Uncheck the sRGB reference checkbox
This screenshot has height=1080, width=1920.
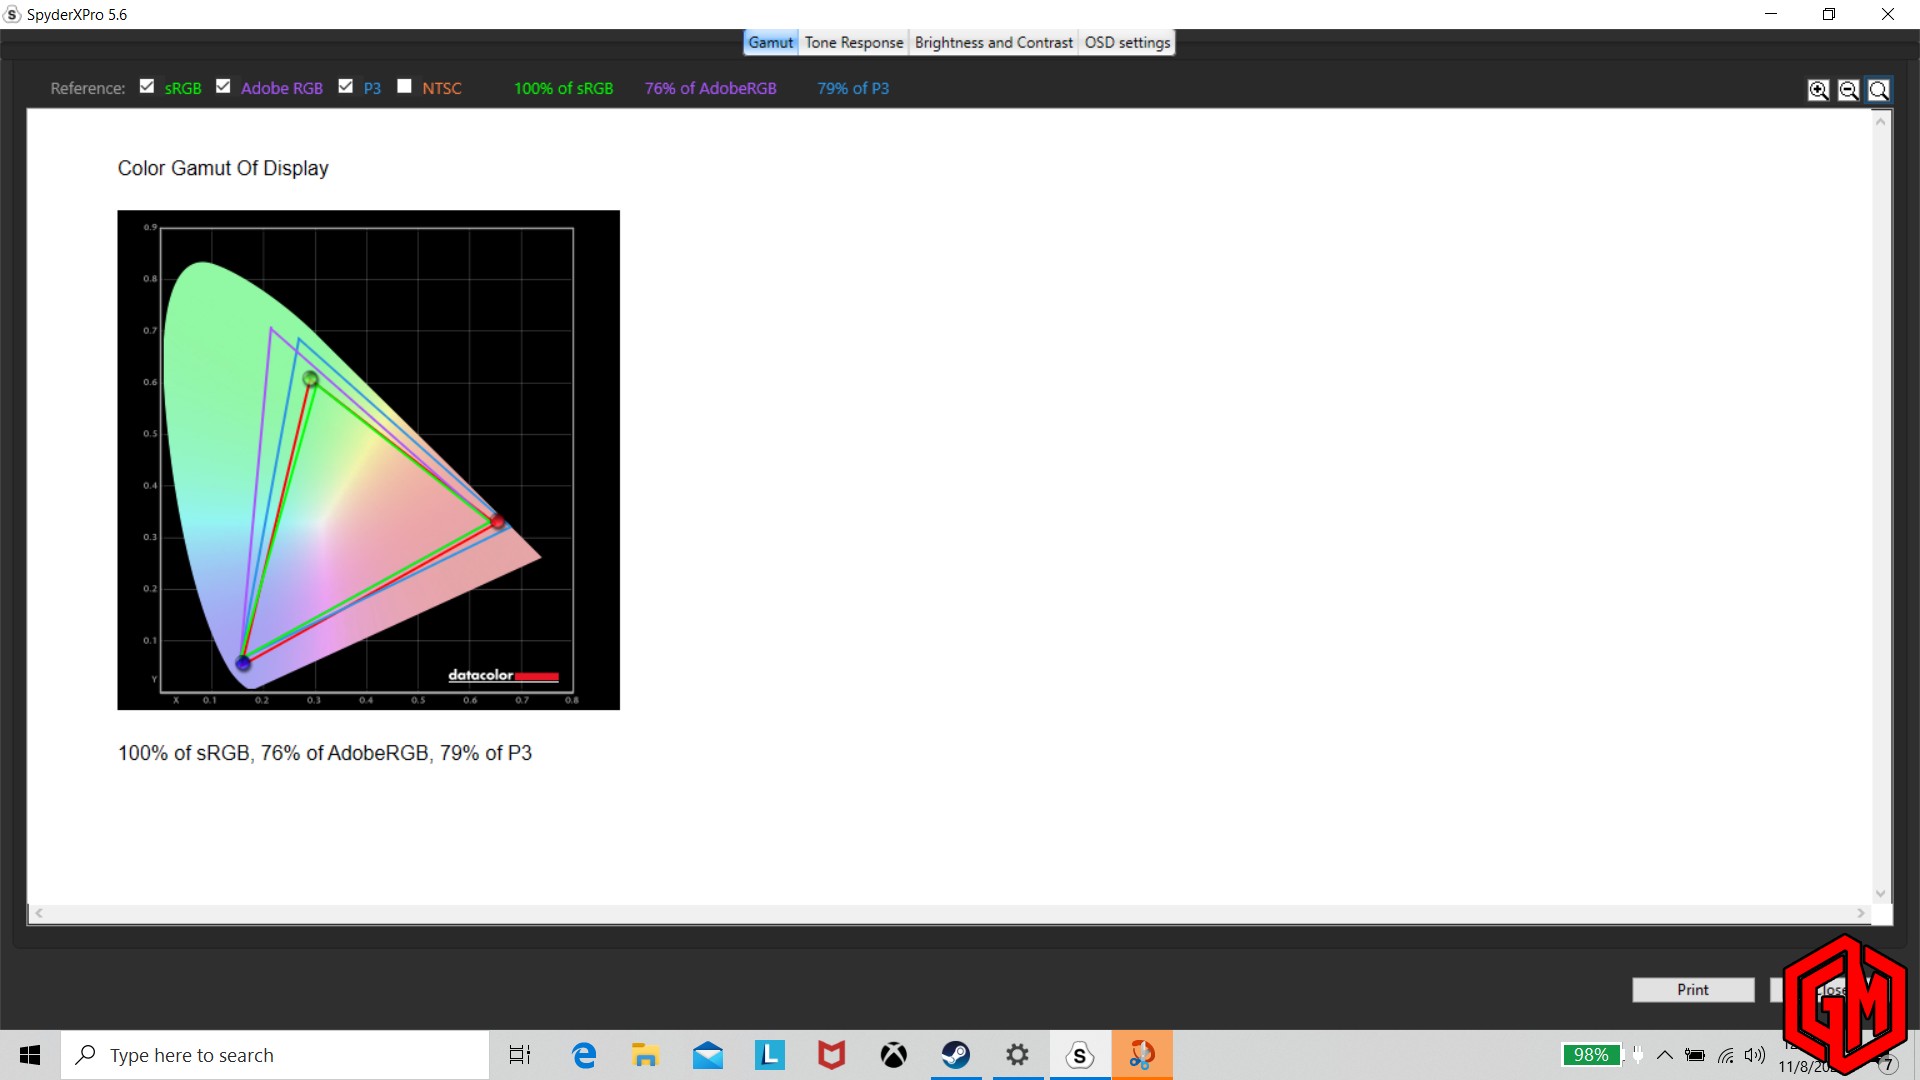[147, 86]
